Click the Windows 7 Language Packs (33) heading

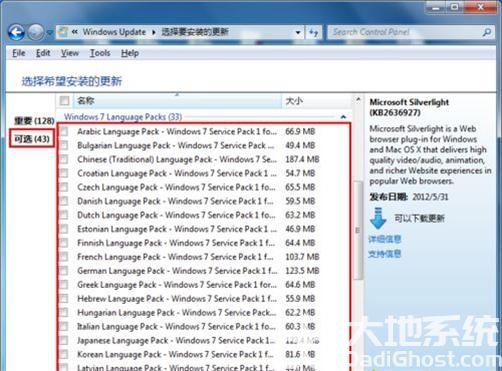click(123, 117)
